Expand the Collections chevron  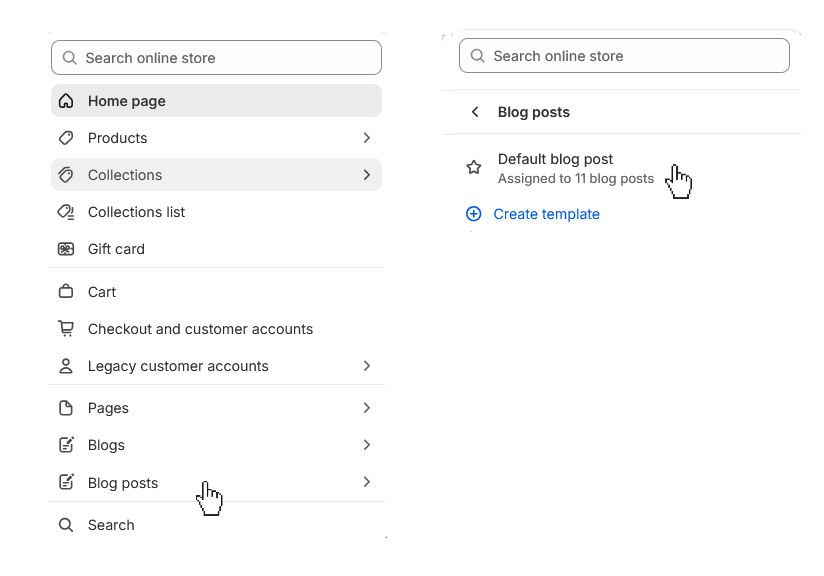367,174
